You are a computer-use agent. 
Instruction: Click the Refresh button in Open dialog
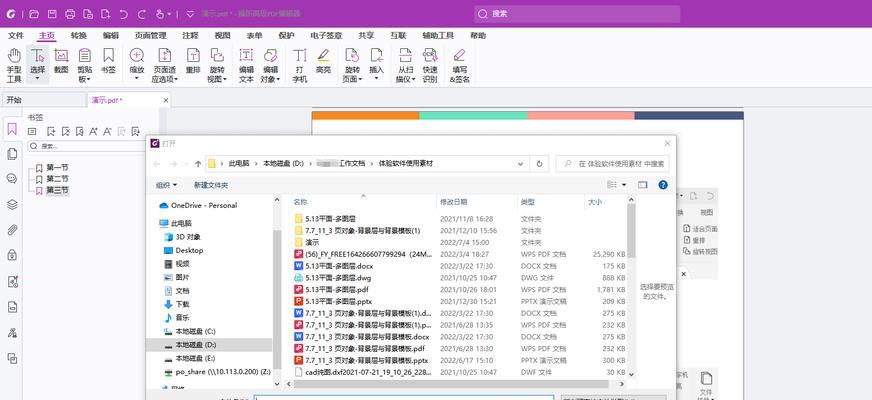click(539, 164)
